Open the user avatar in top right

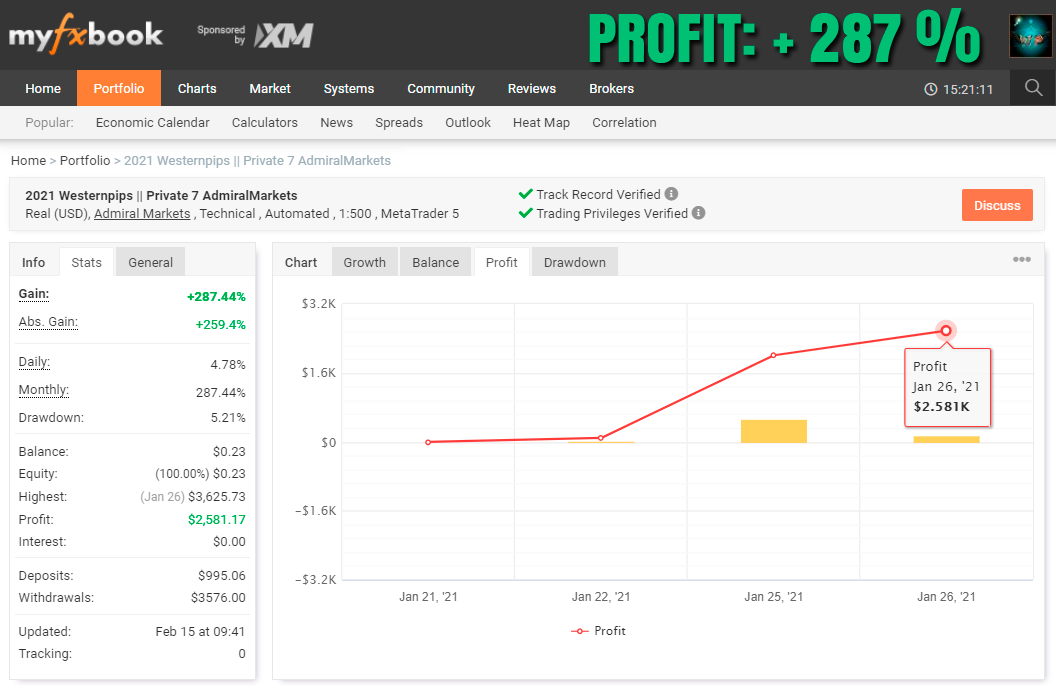(1029, 36)
